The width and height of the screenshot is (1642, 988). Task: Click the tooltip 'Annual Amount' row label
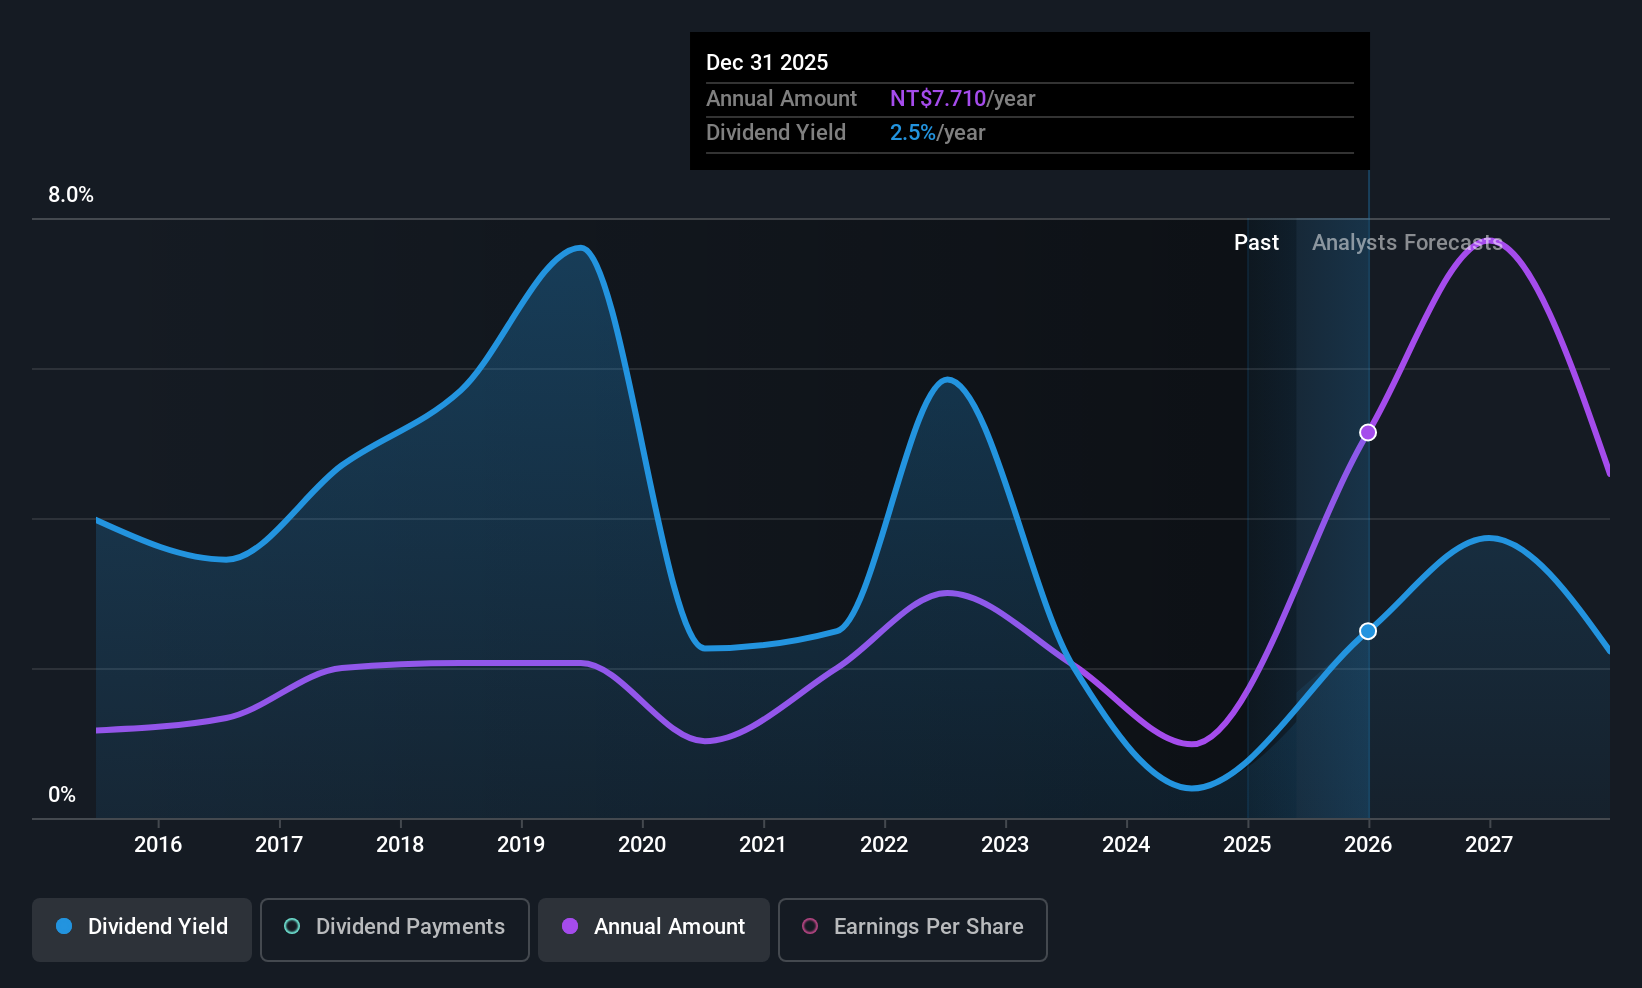tap(781, 98)
